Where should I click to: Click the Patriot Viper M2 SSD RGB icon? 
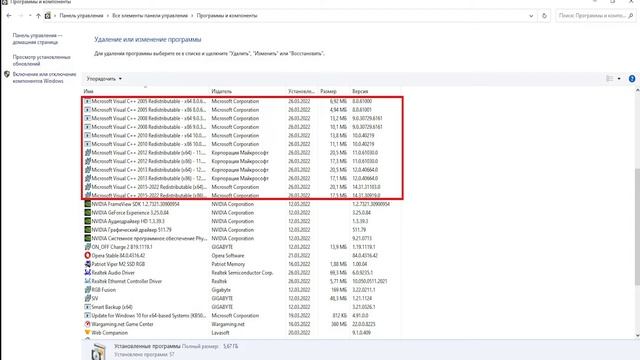(x=87, y=264)
